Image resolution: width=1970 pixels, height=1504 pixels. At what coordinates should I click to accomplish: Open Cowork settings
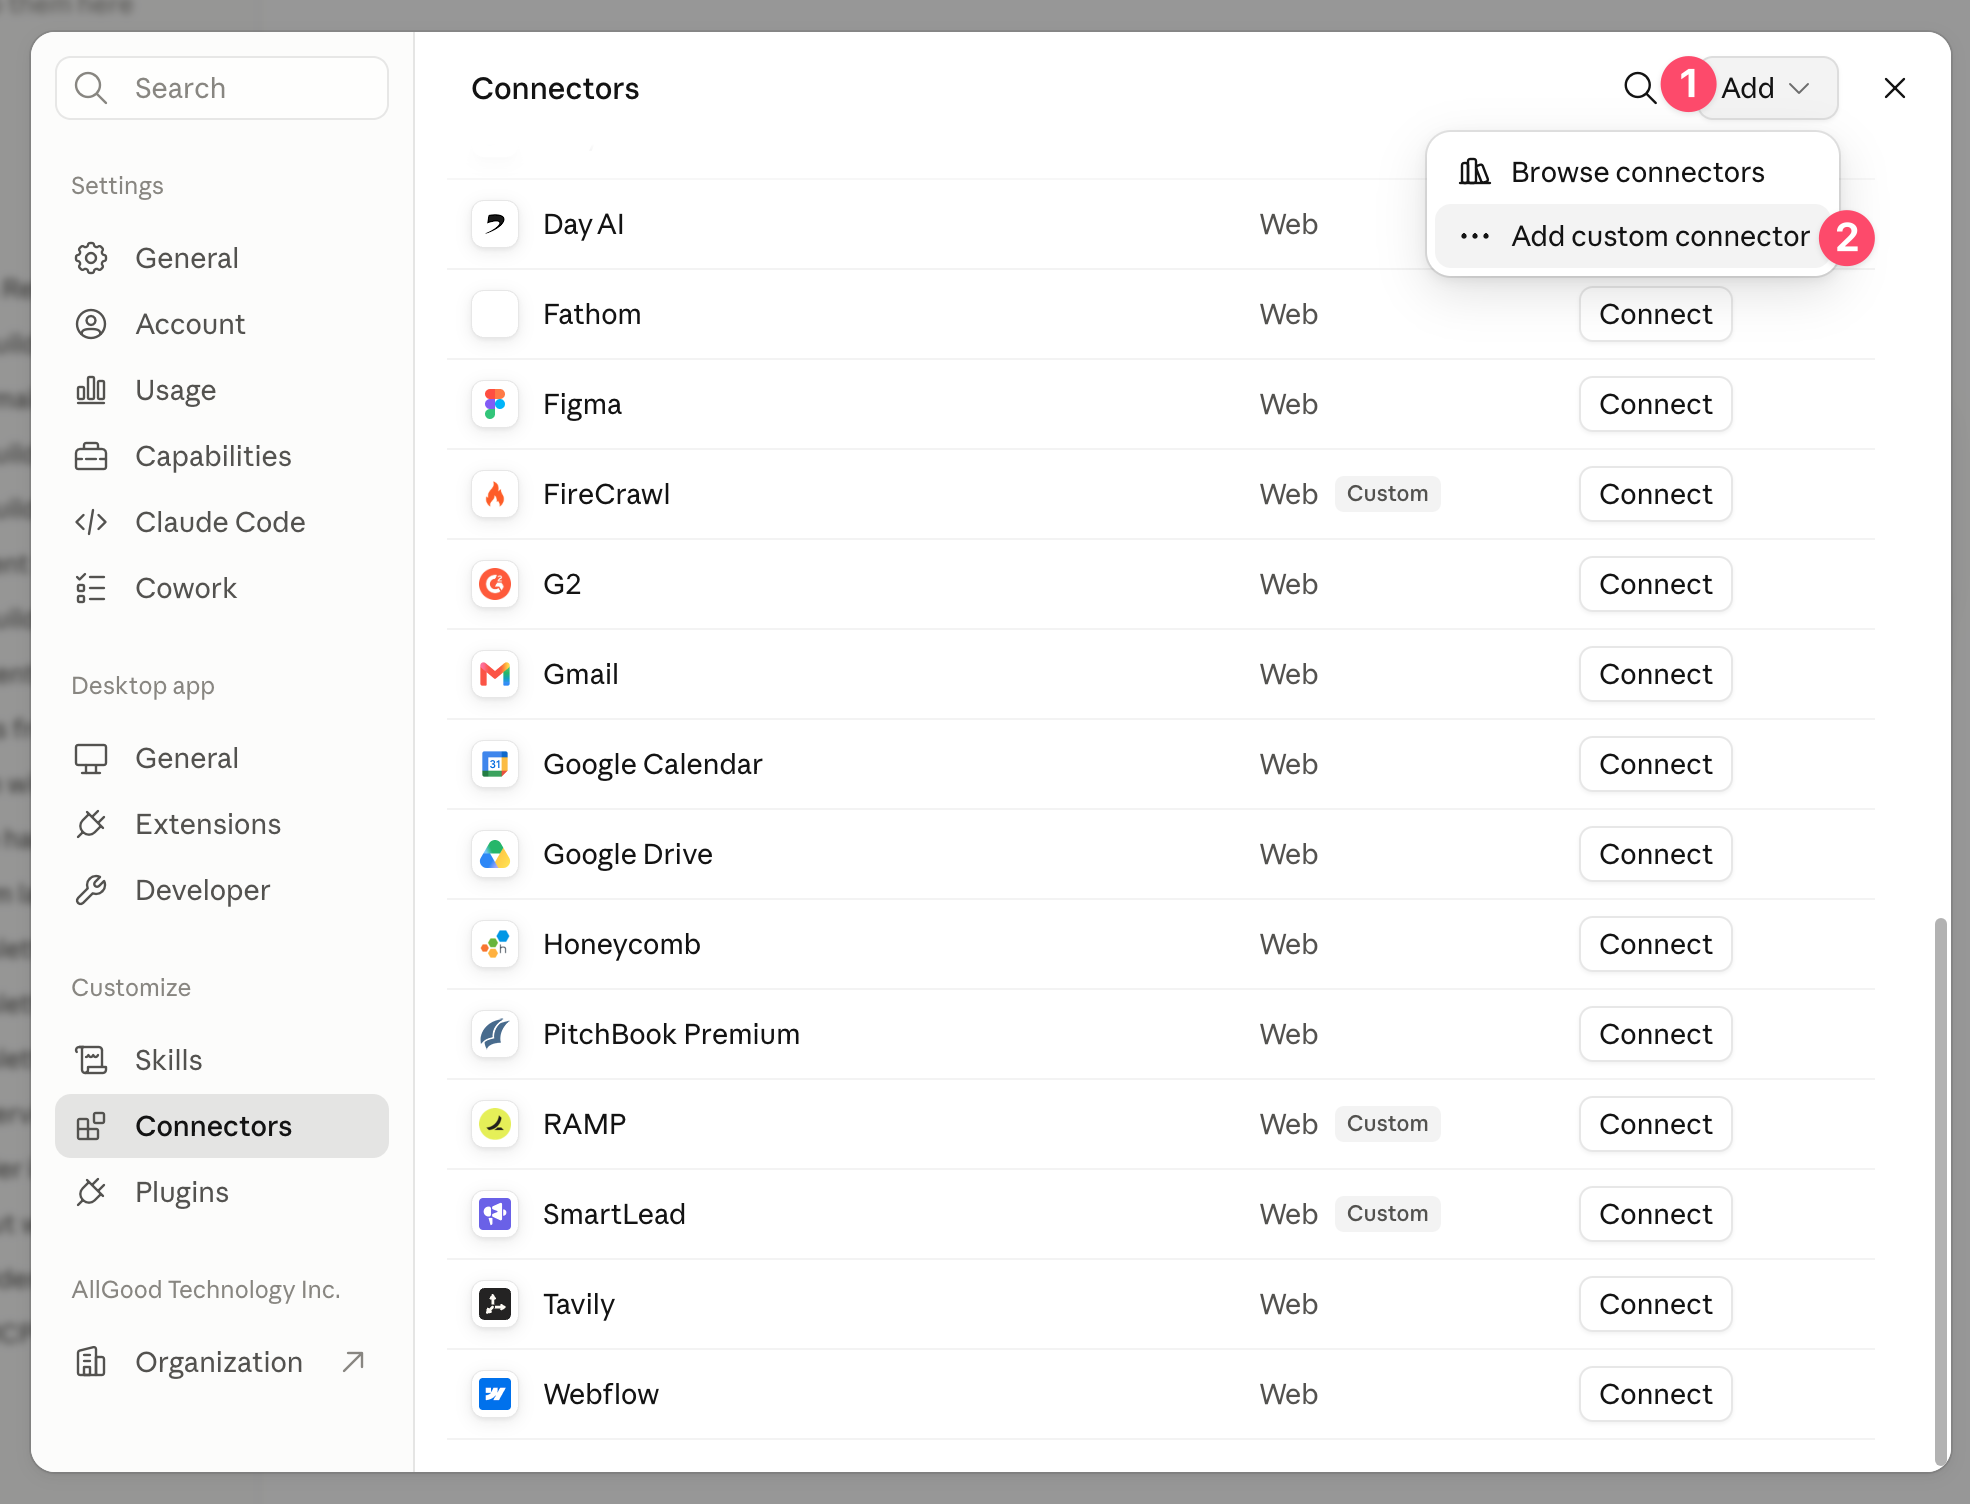pyautogui.click(x=222, y=588)
